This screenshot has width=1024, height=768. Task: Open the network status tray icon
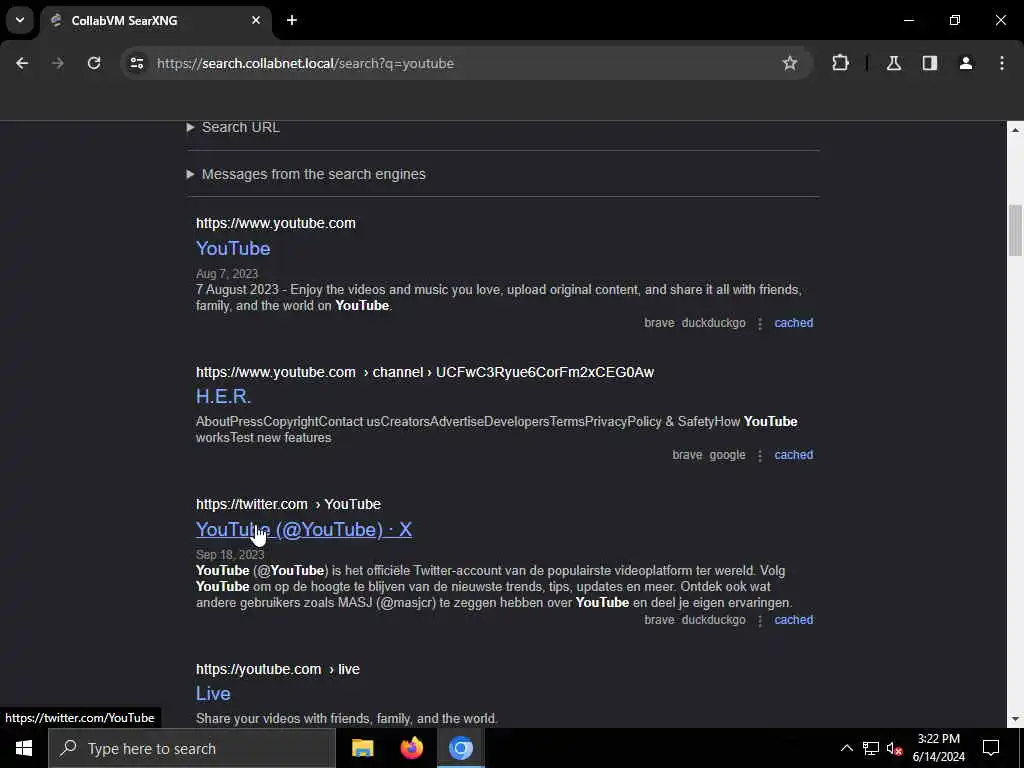(x=871, y=748)
